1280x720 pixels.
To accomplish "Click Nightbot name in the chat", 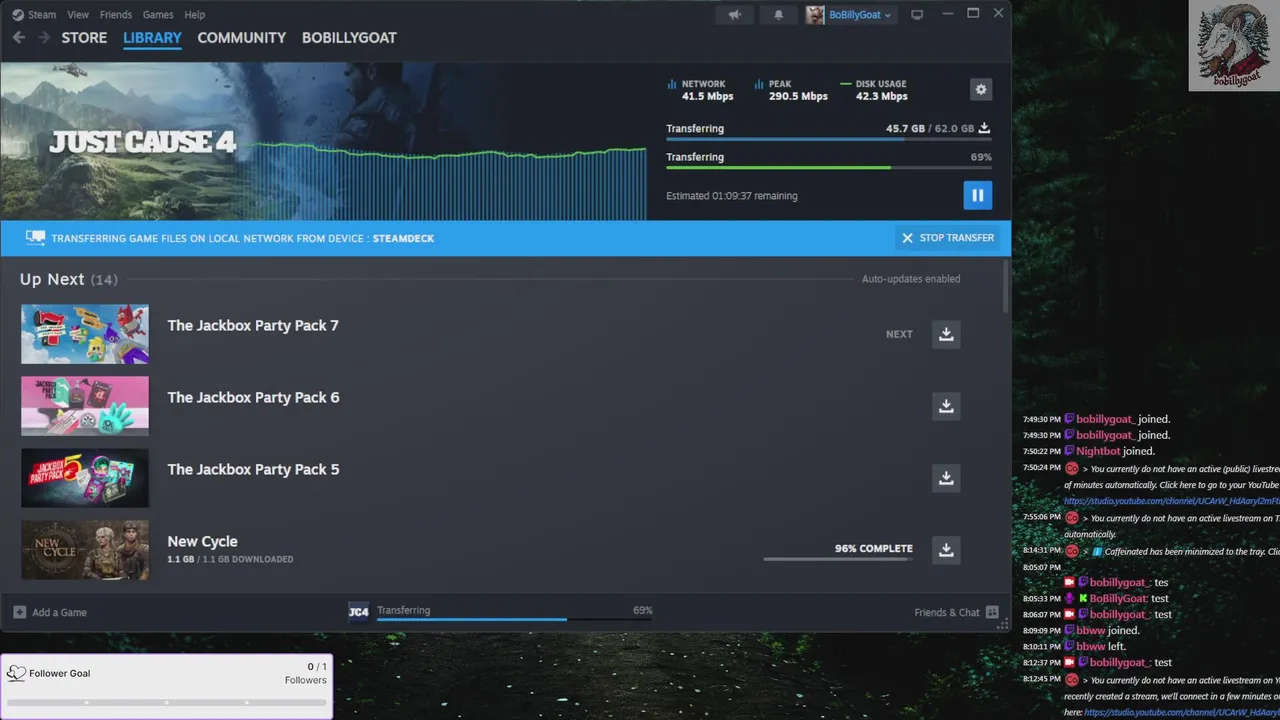I will coord(1098,451).
